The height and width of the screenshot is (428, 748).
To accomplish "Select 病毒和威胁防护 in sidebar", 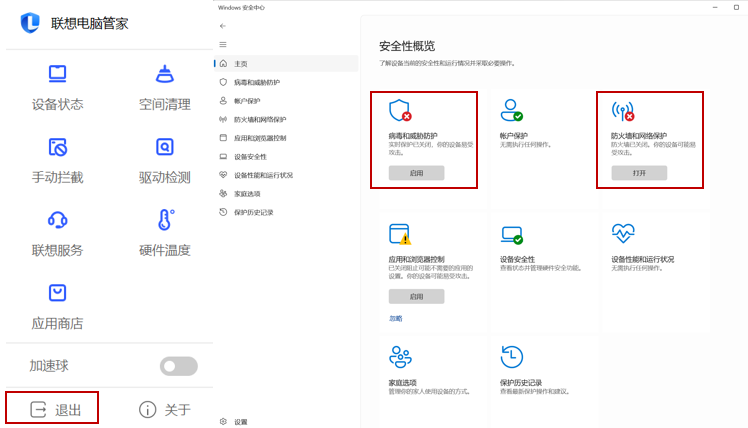I will [x=286, y=82].
